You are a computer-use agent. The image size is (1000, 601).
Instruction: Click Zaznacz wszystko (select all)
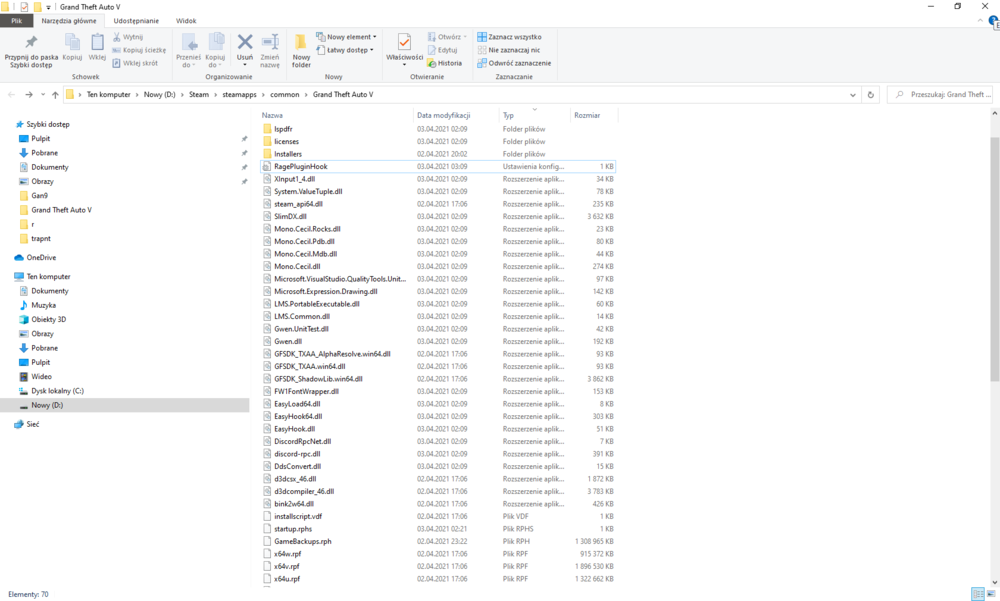[509, 37]
